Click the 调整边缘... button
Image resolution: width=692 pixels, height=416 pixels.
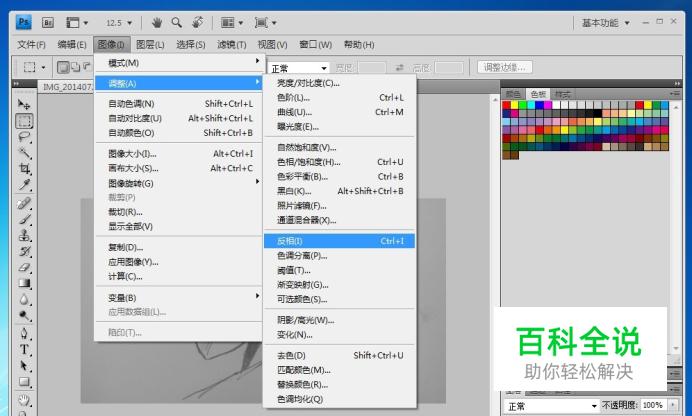click(504, 67)
